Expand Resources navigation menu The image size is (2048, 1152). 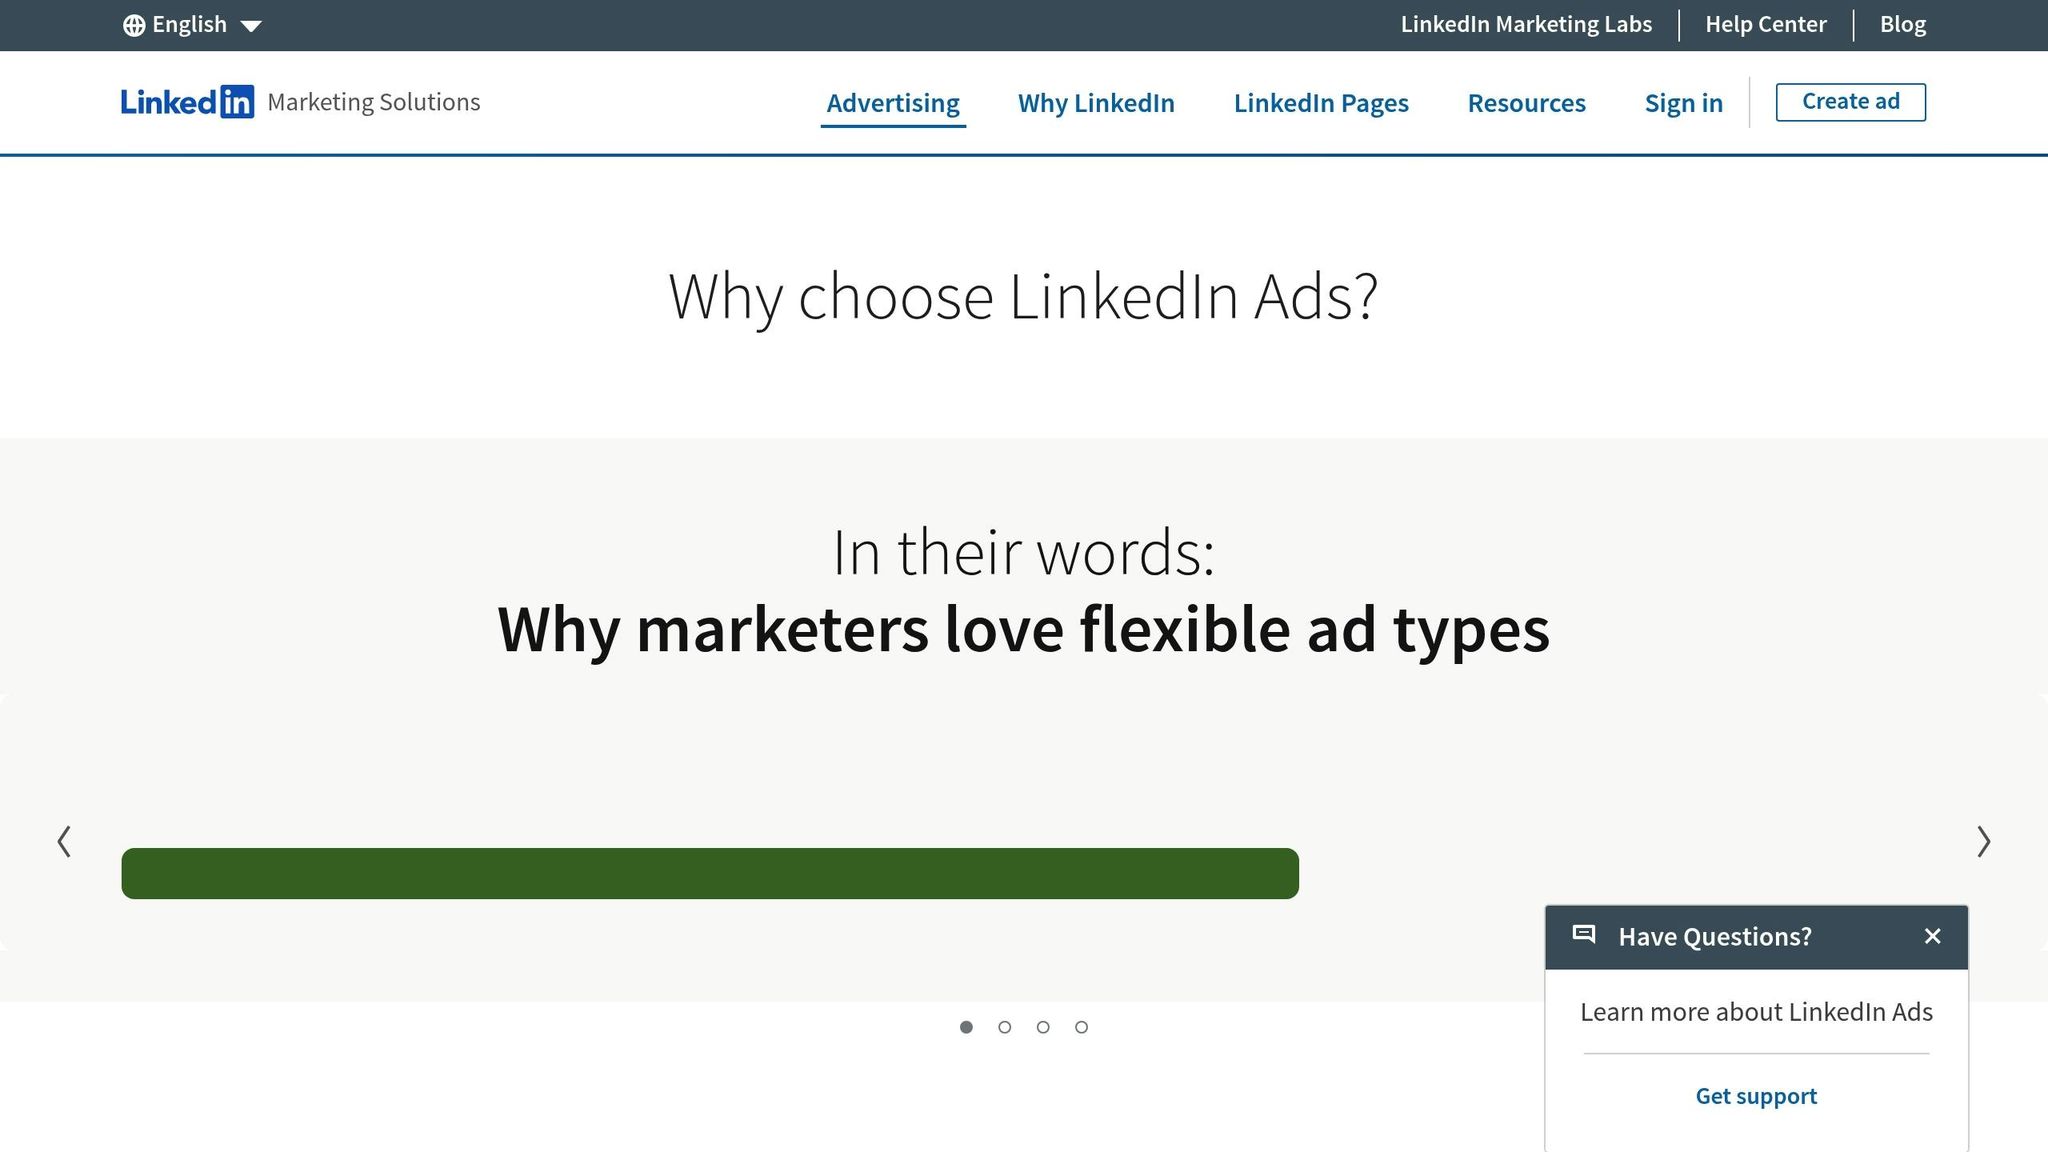point(1526,103)
